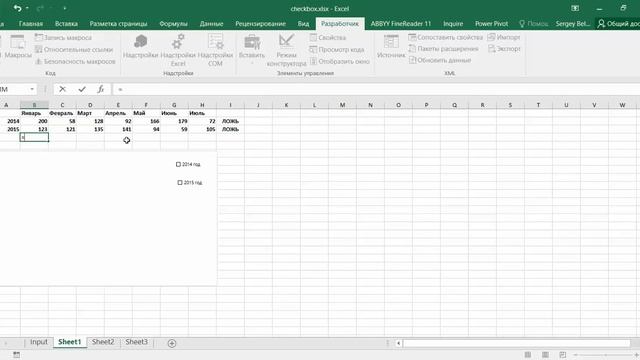Image resolution: width=640 pixels, height=360 pixels.
Task: Check the 2015 год checkbox
Action: [x=180, y=182]
